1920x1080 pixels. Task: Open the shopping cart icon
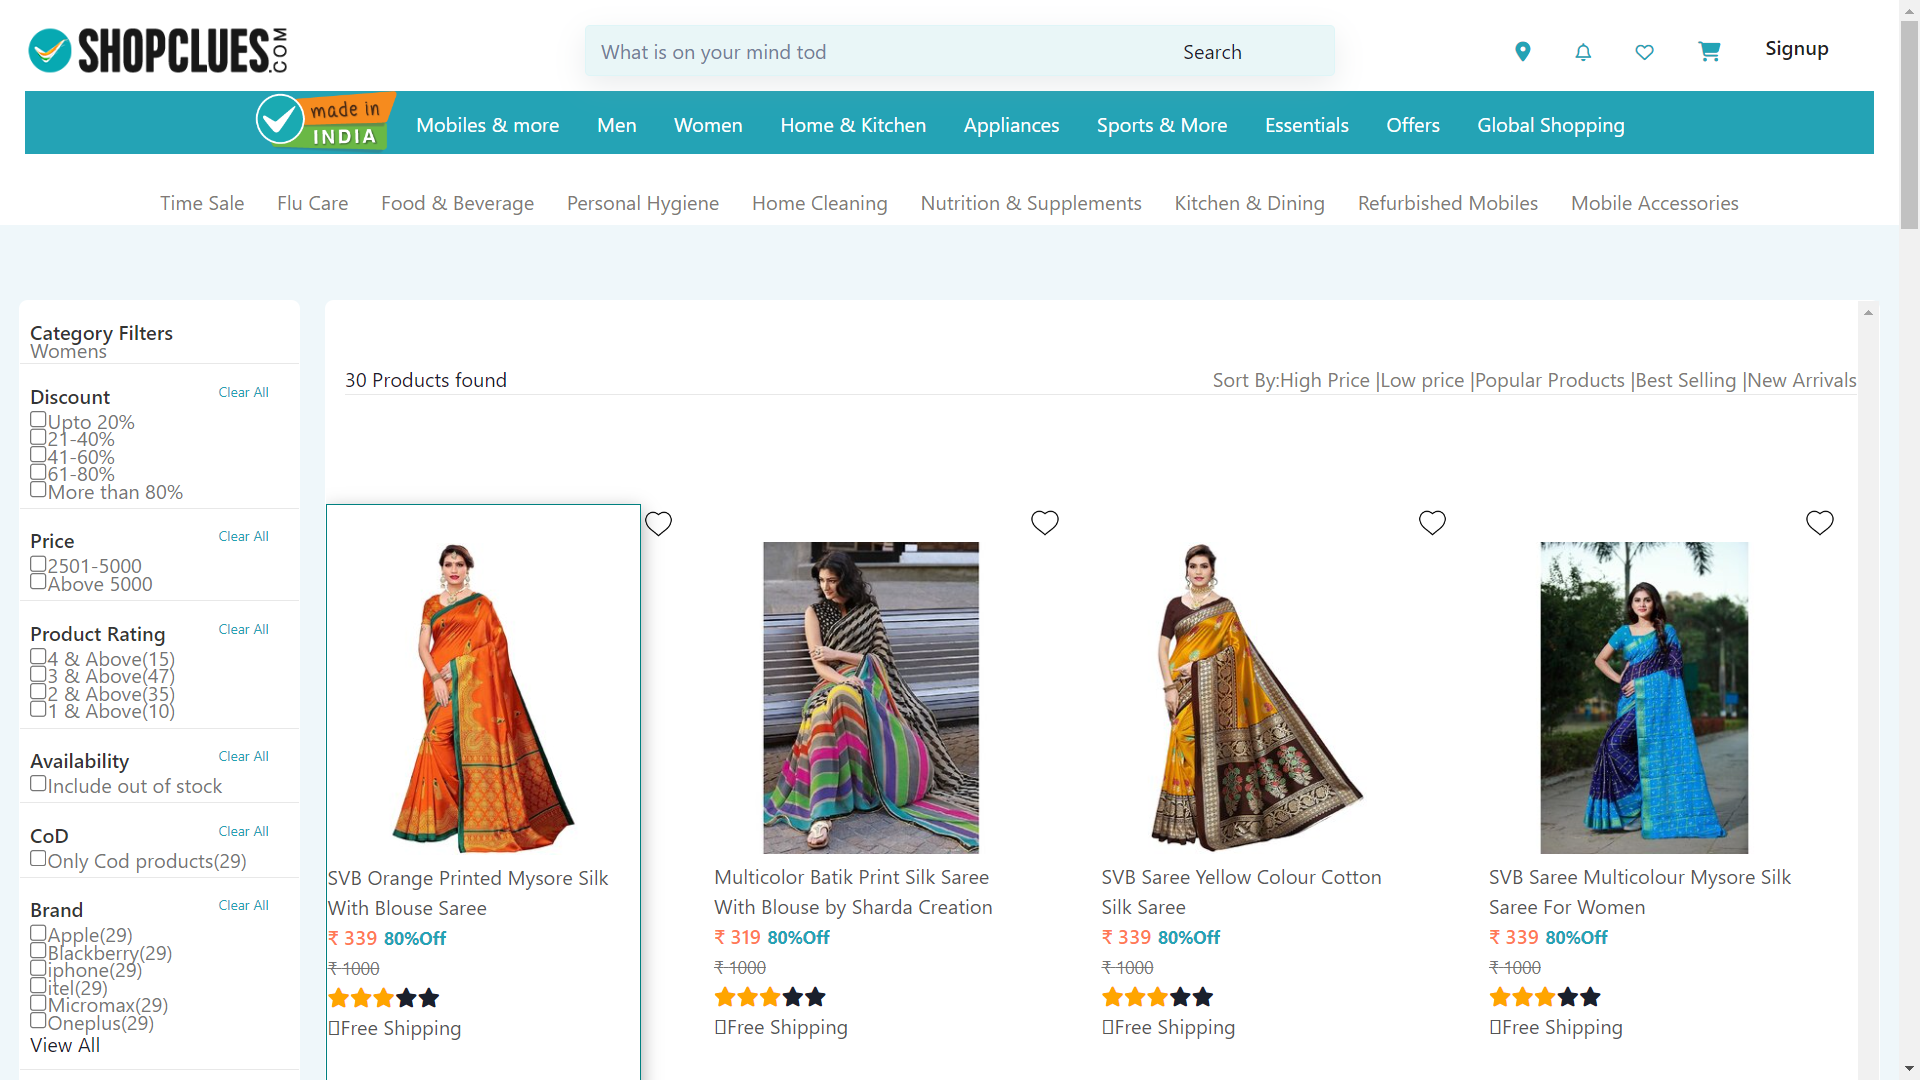(1709, 52)
